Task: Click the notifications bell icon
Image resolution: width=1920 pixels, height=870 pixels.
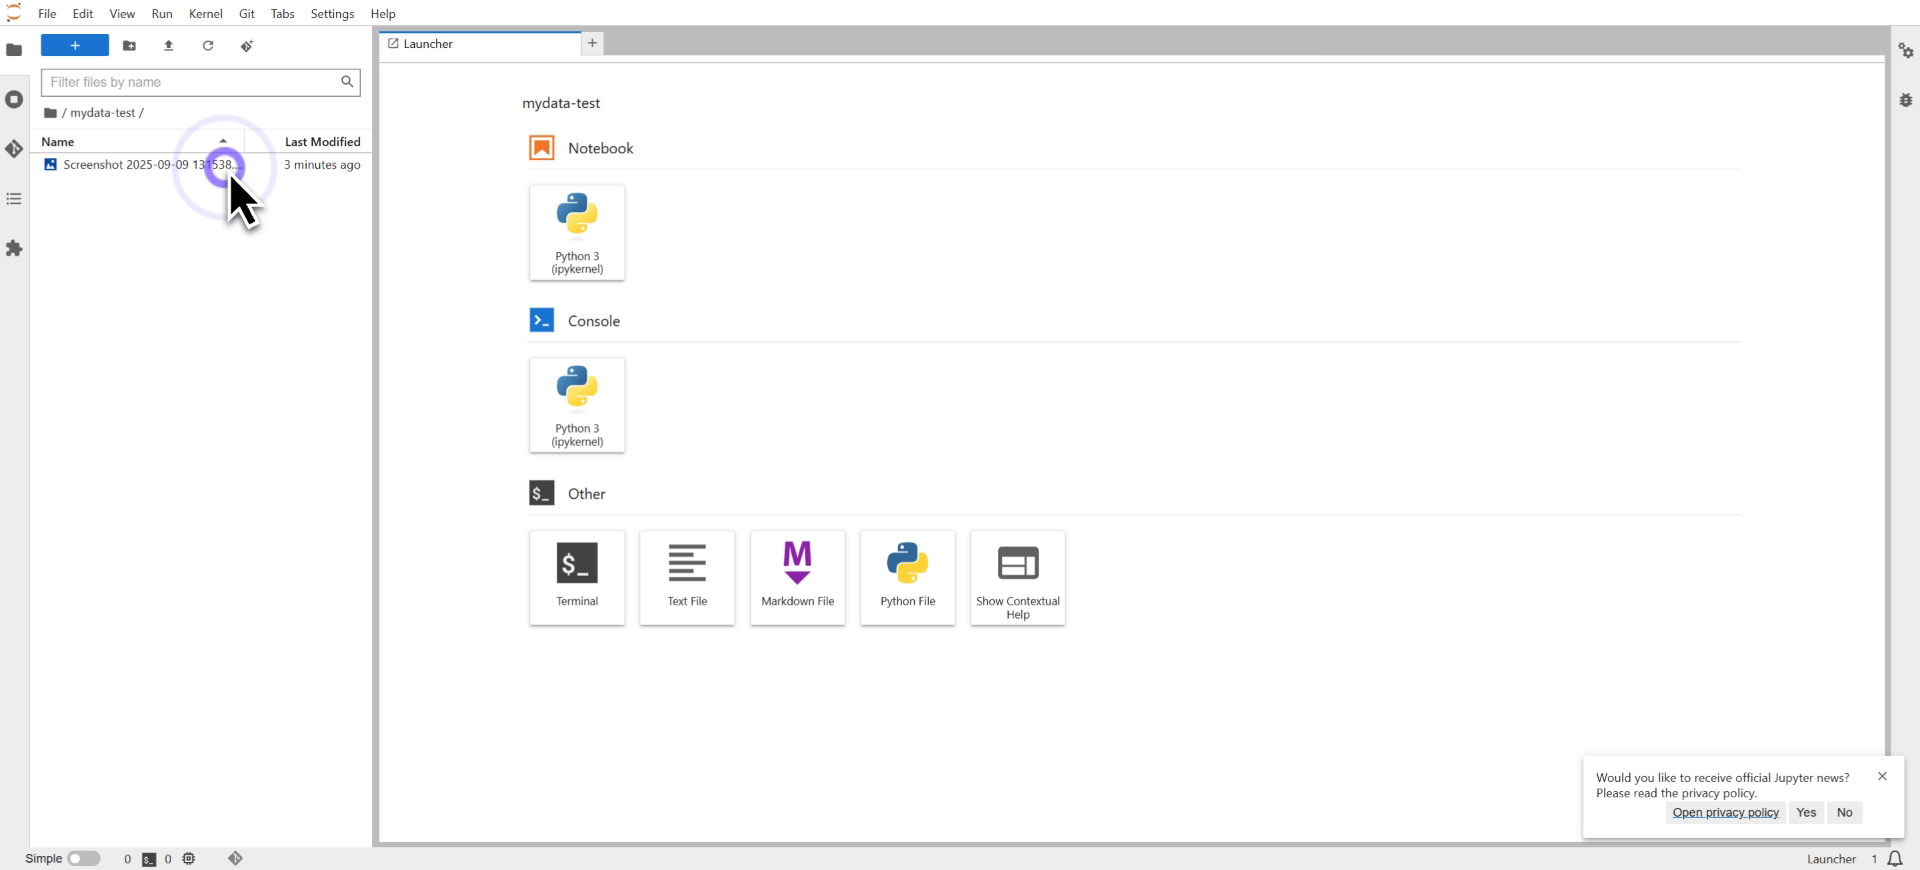Action: point(1894,859)
